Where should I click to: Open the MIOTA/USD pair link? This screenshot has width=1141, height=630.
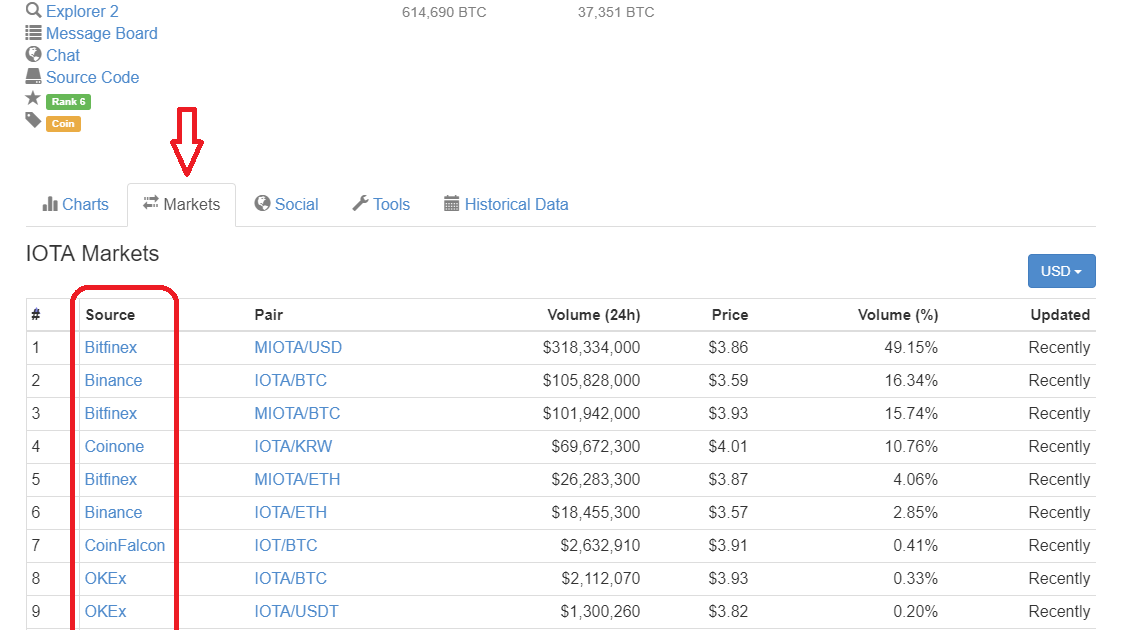[x=298, y=347]
